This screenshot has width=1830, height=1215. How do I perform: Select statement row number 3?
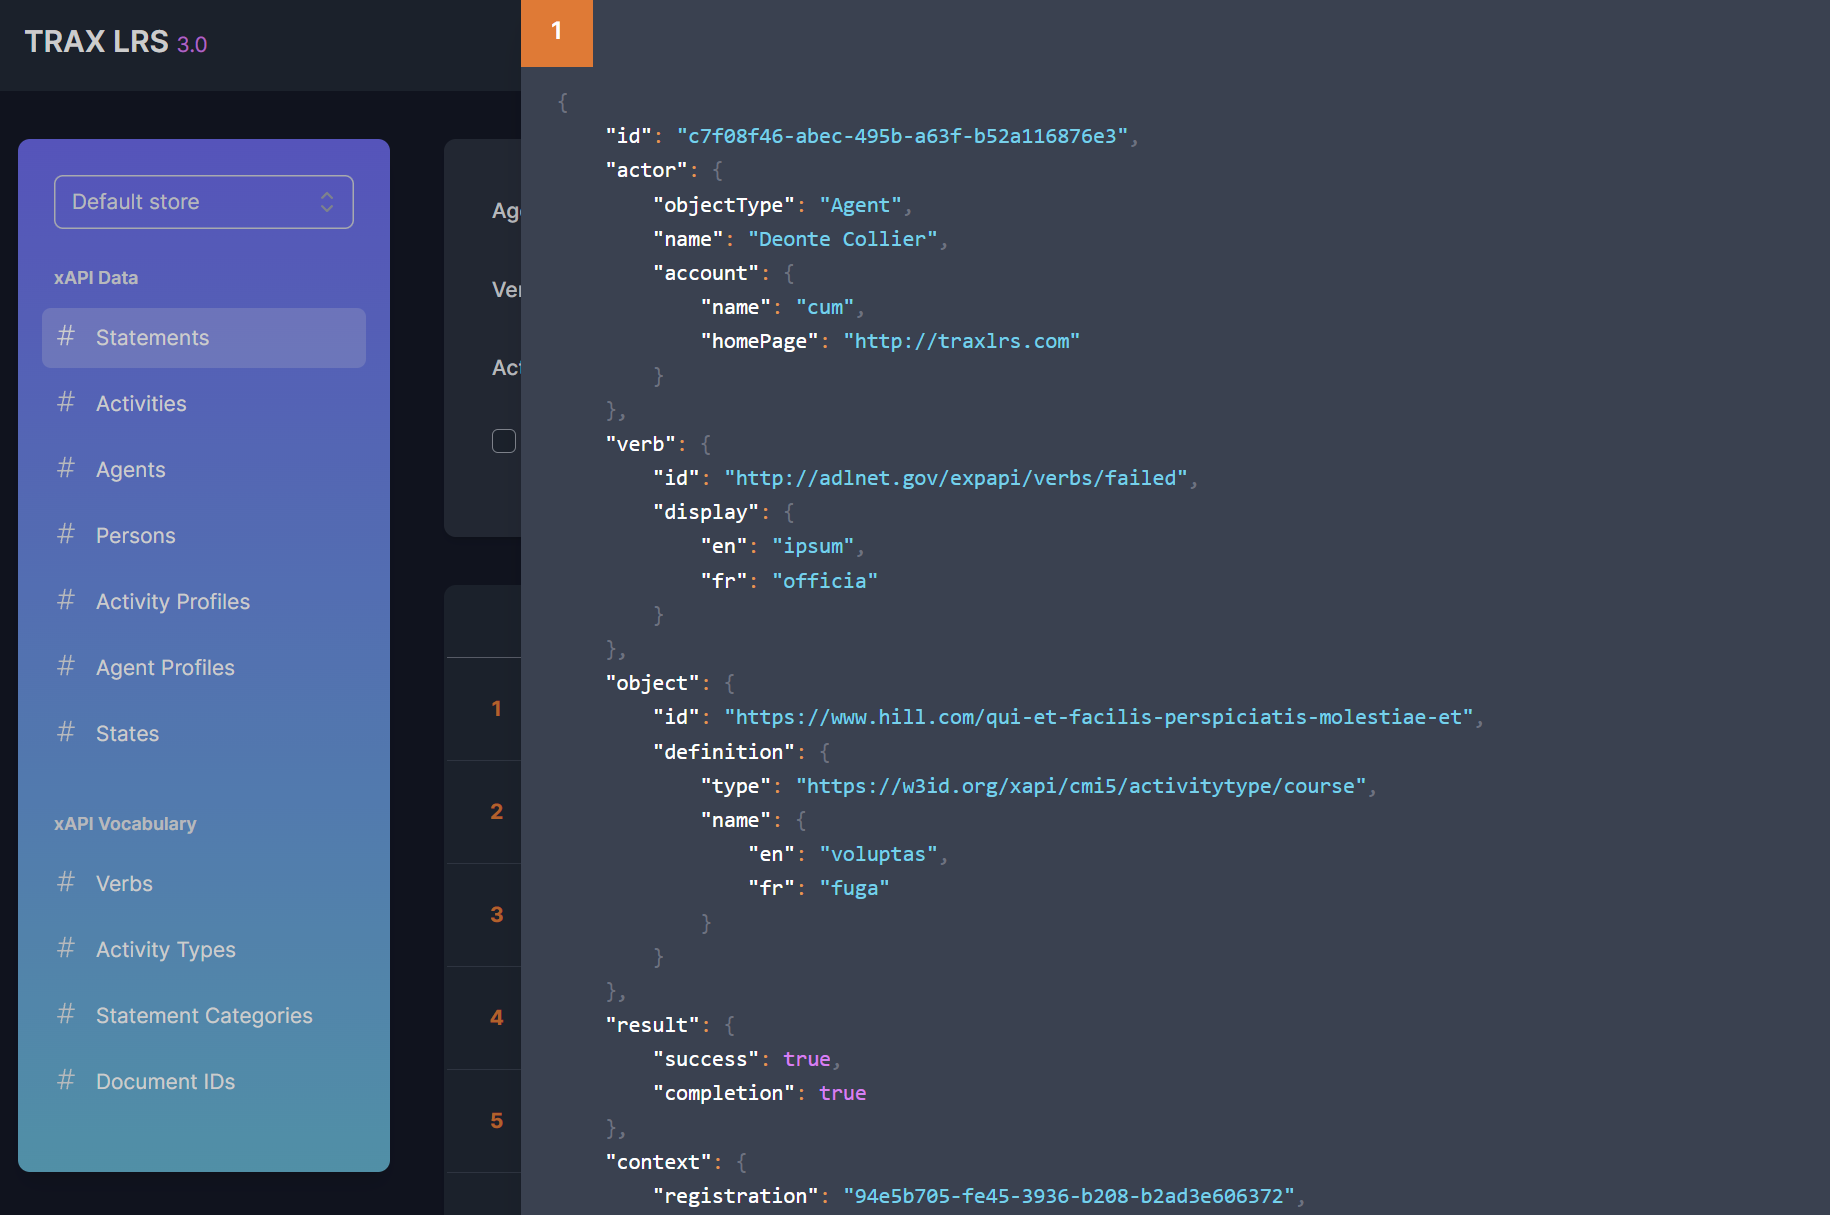click(x=496, y=915)
